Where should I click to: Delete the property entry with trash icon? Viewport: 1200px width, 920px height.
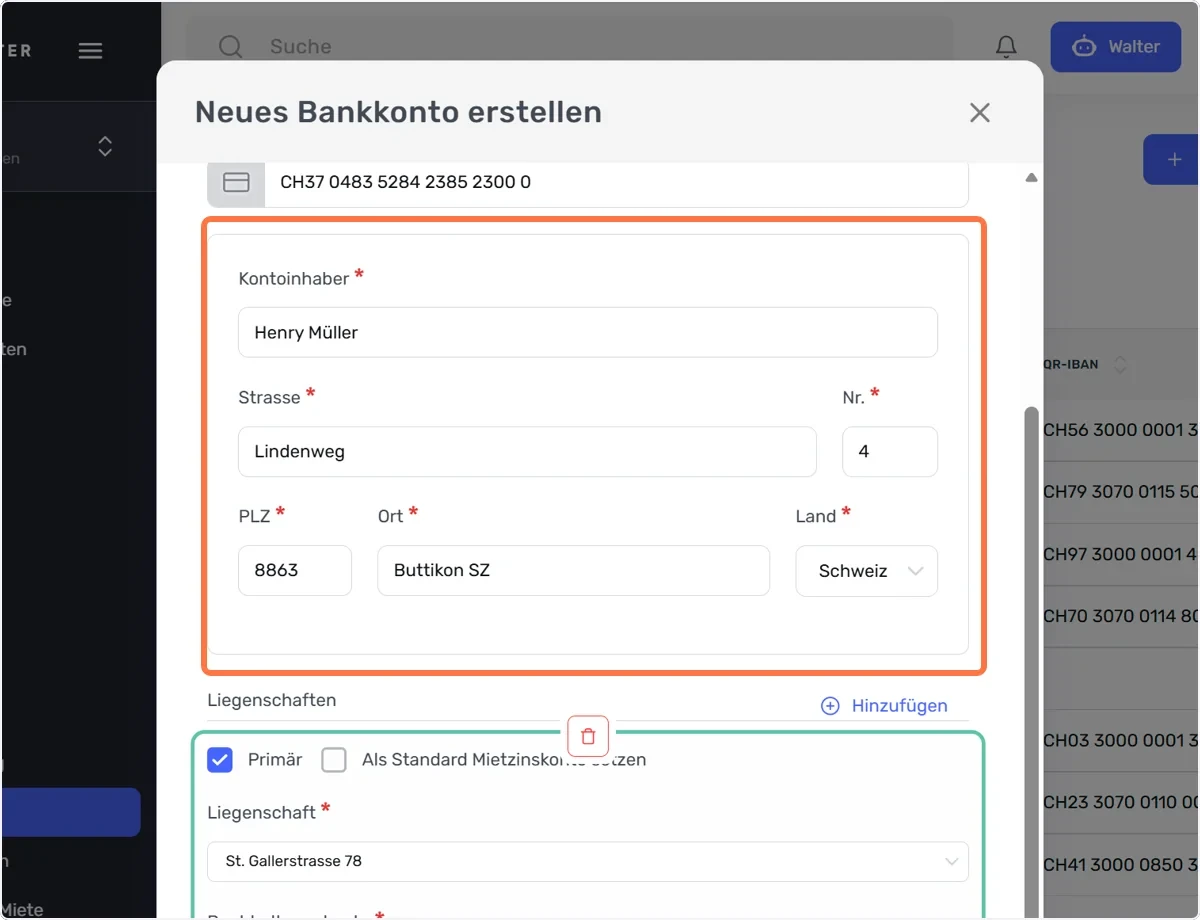coord(588,737)
